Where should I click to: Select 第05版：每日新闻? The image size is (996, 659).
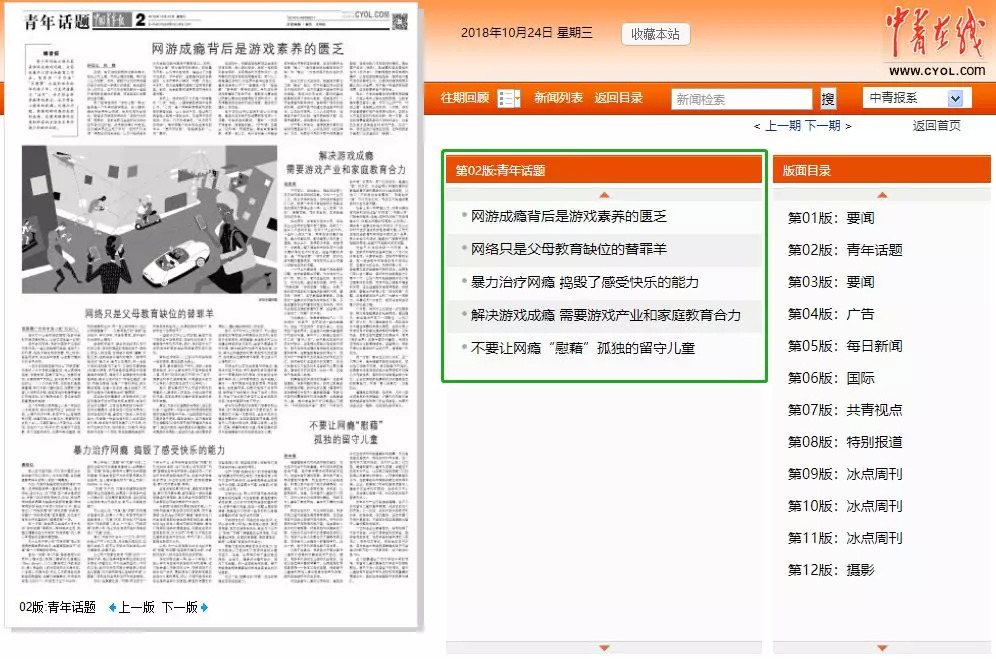845,346
